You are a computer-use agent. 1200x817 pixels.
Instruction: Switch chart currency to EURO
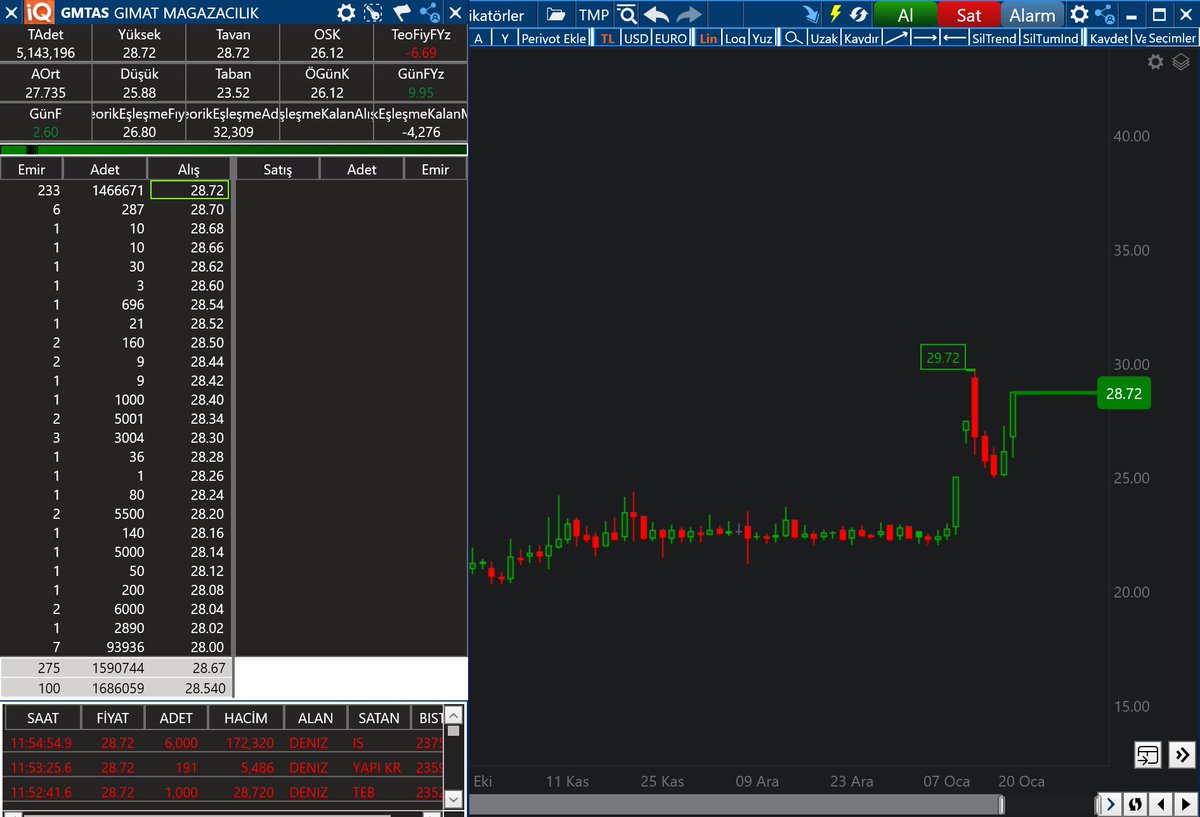671,38
